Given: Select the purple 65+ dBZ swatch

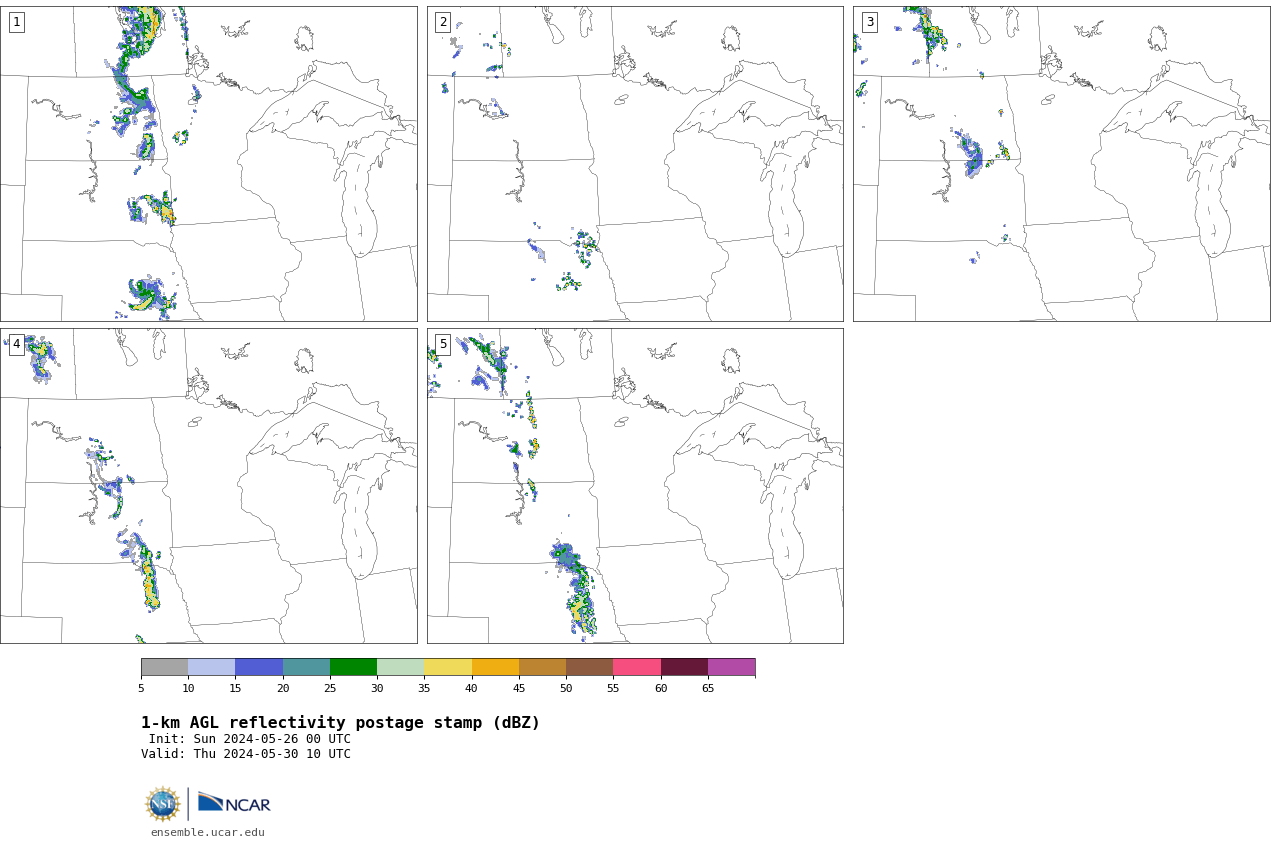Looking at the screenshot, I should click(731, 667).
